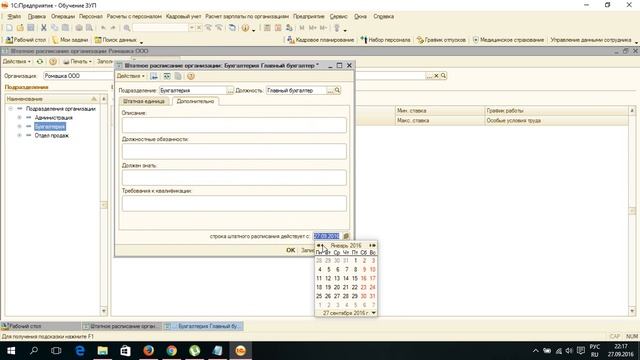Expand the Бухгалтерия tree node
The image size is (640, 360).
pos(19,127)
